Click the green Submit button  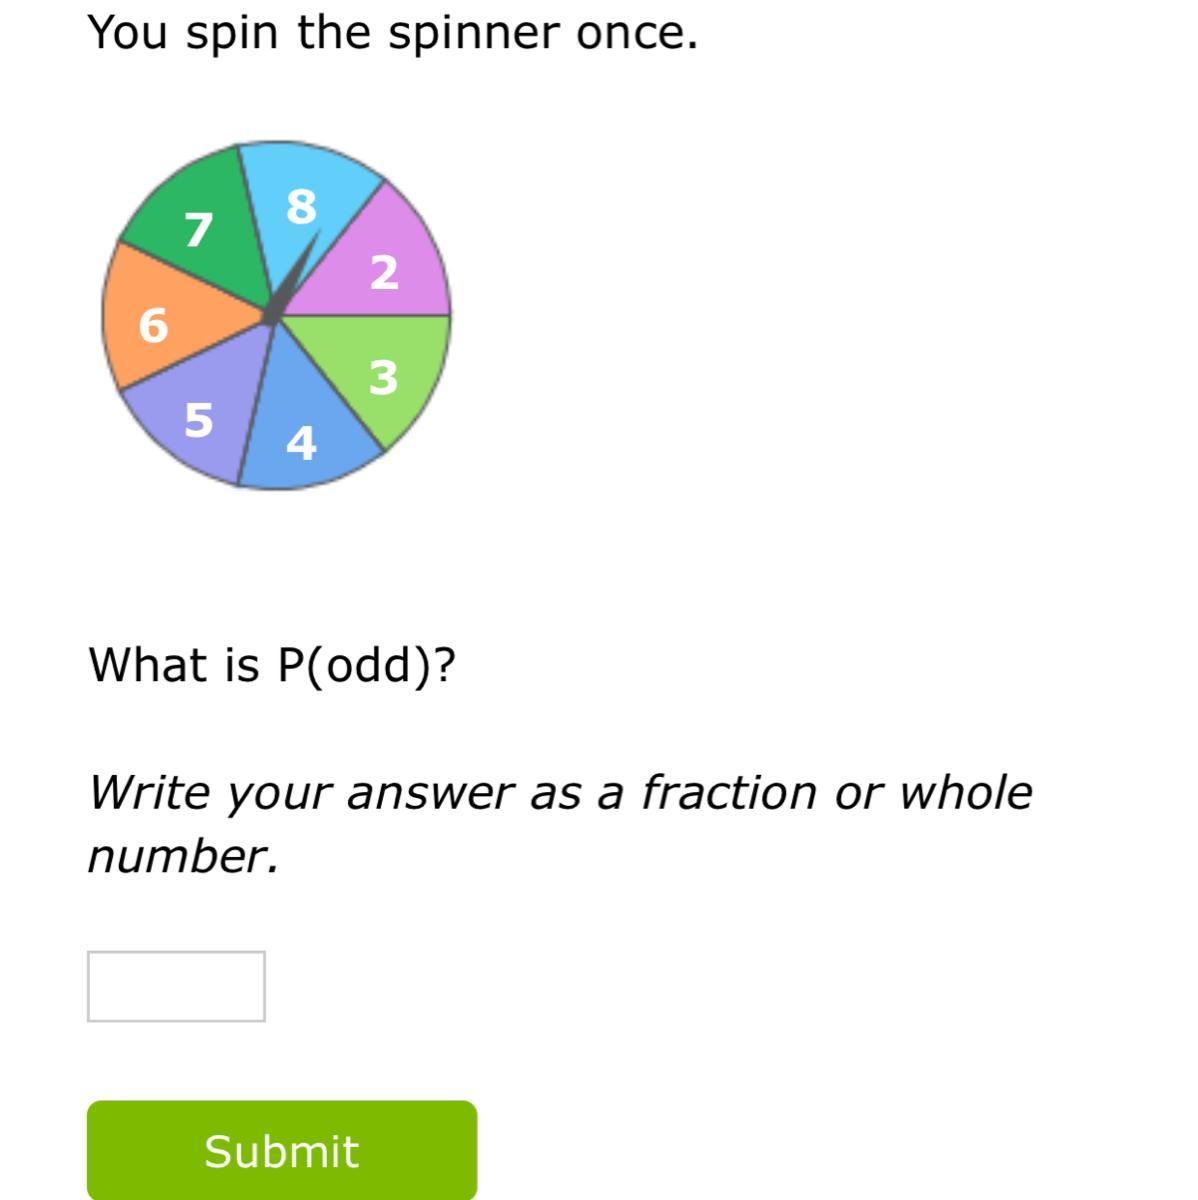281,1150
